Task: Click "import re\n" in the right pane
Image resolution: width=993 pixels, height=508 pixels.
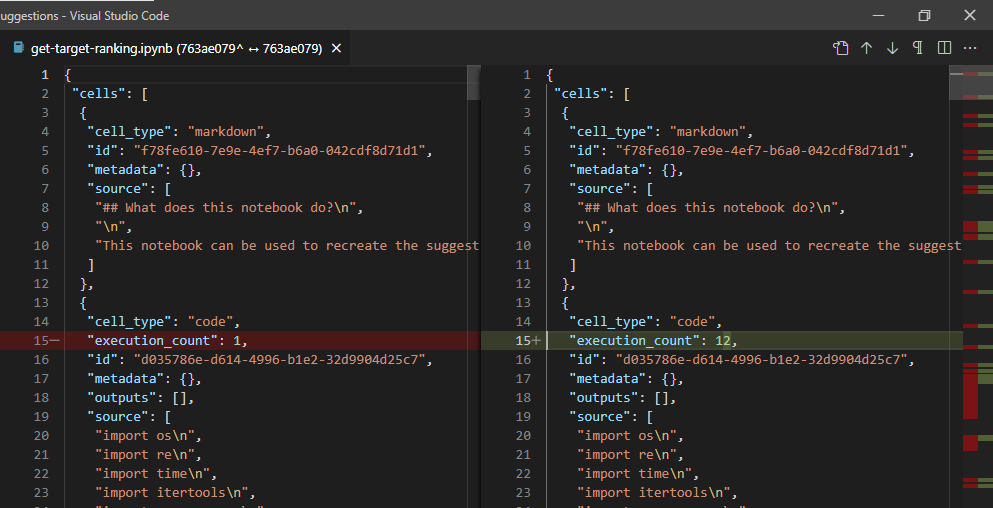Action: click(626, 455)
